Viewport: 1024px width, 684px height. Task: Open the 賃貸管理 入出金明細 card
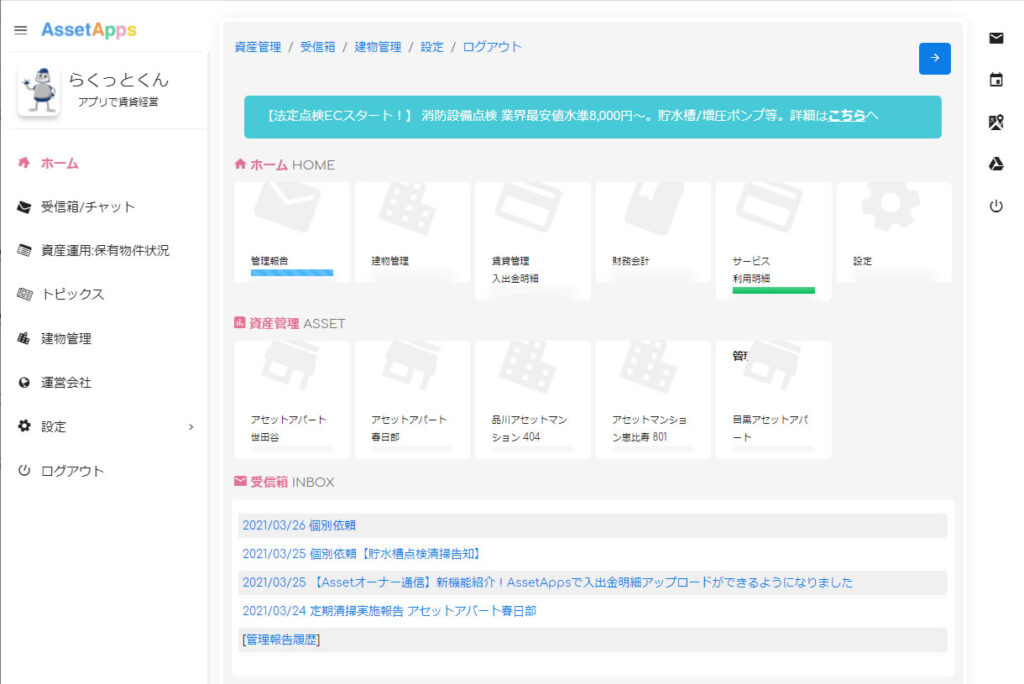point(533,241)
